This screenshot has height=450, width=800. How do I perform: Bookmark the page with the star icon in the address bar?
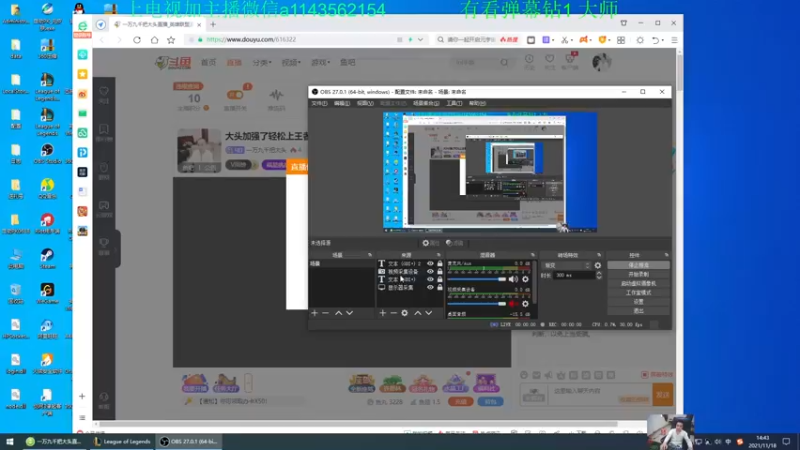point(171,40)
